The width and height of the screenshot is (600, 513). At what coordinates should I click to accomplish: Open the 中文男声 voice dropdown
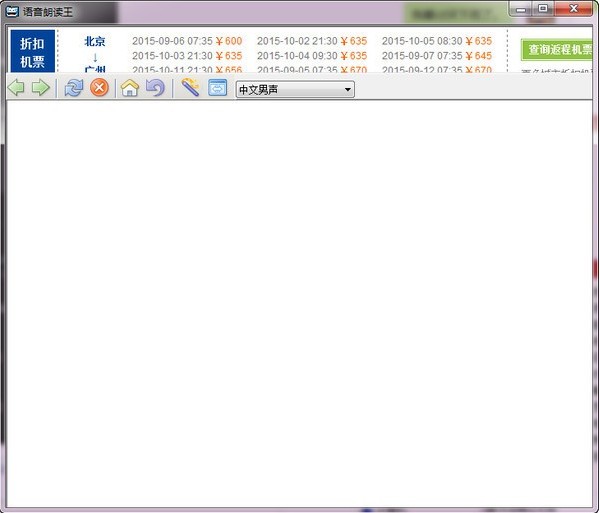pyautogui.click(x=295, y=90)
